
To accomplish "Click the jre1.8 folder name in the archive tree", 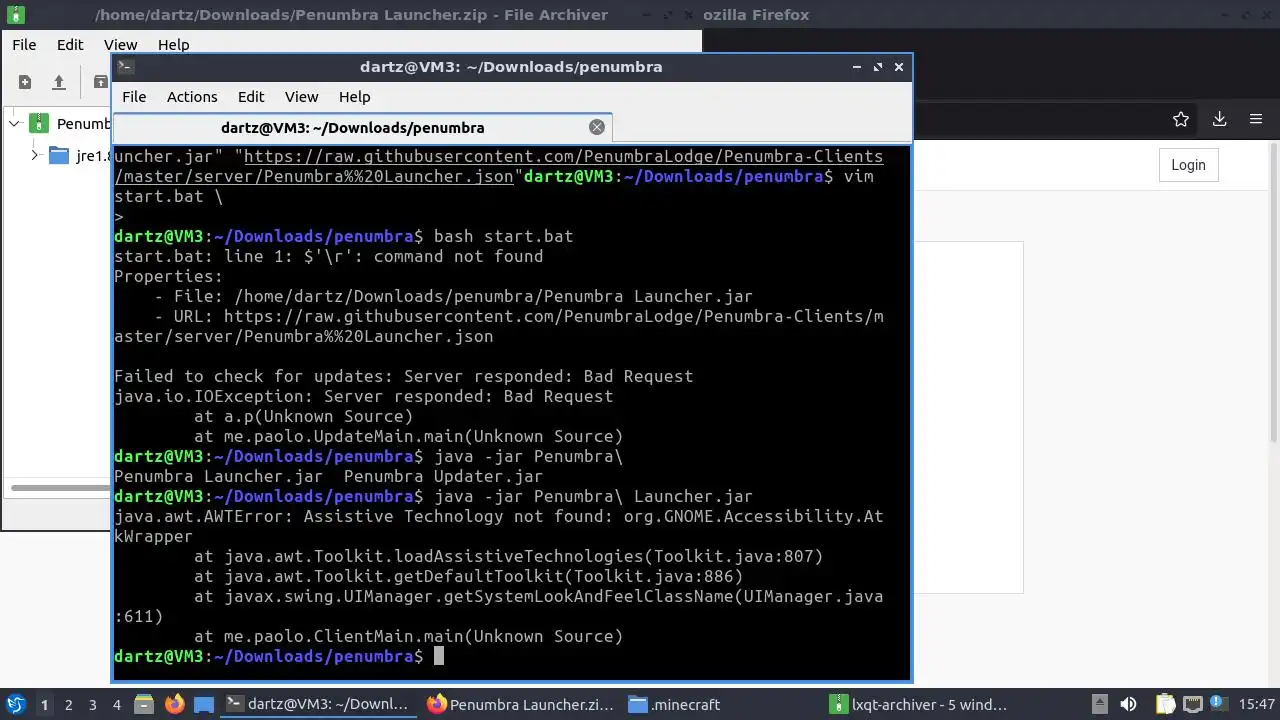I will click(x=94, y=156).
